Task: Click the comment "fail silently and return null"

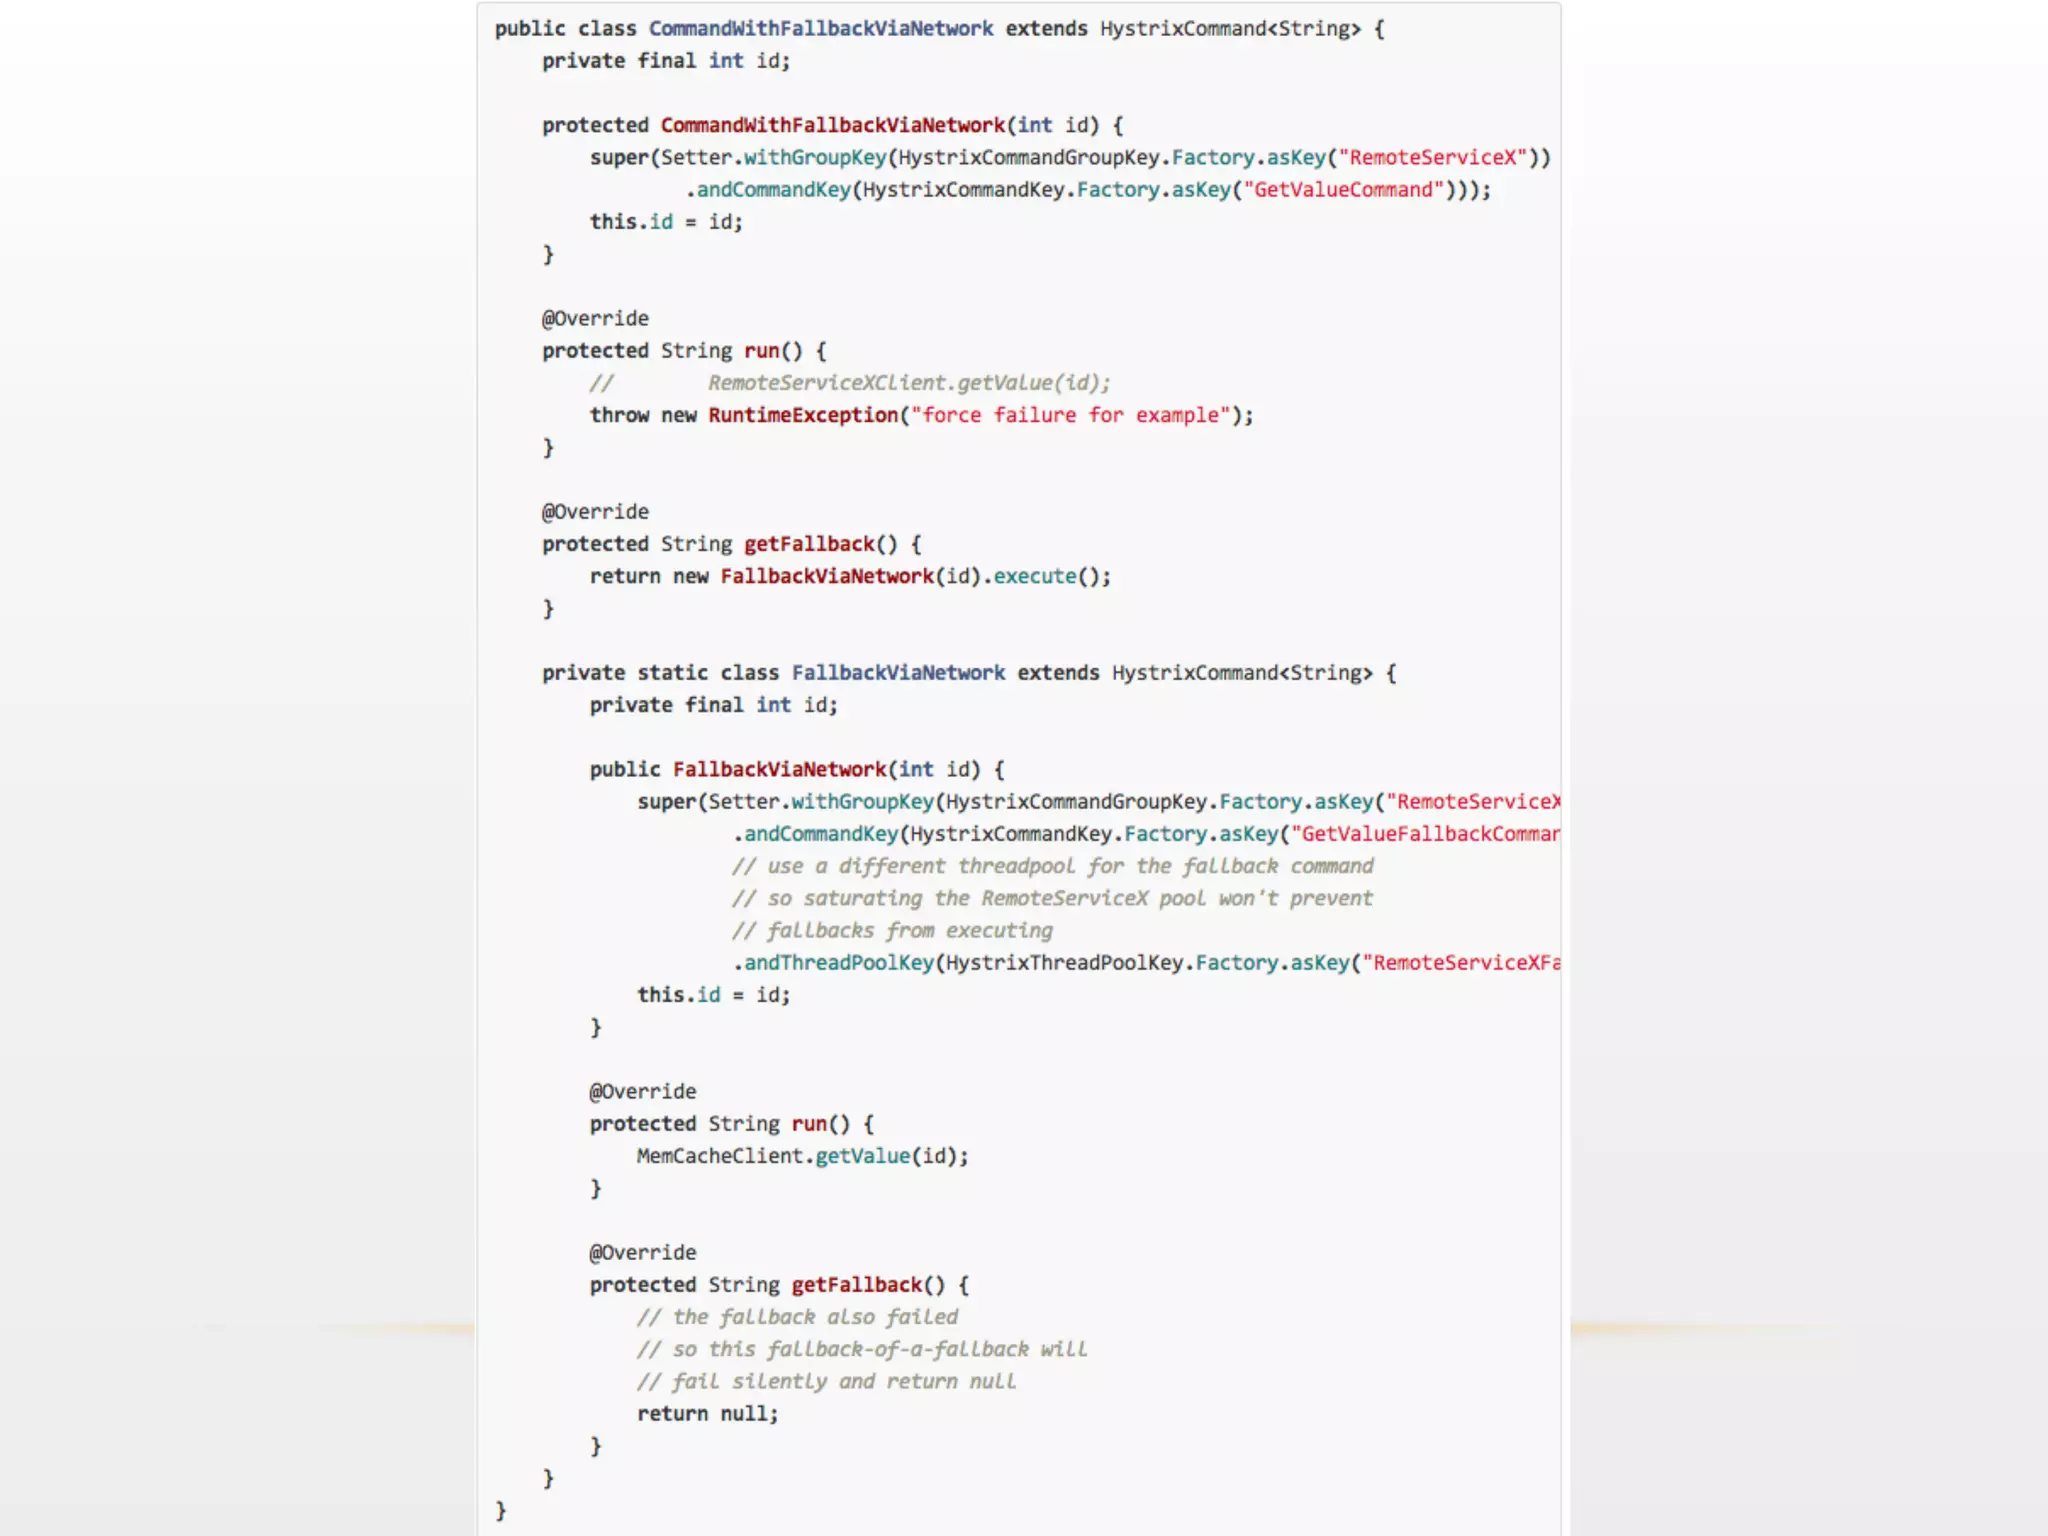Action: 826,1381
